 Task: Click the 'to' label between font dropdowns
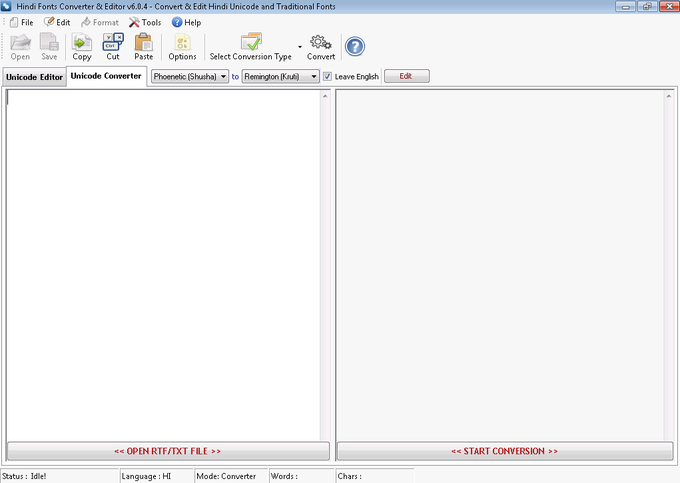235,77
